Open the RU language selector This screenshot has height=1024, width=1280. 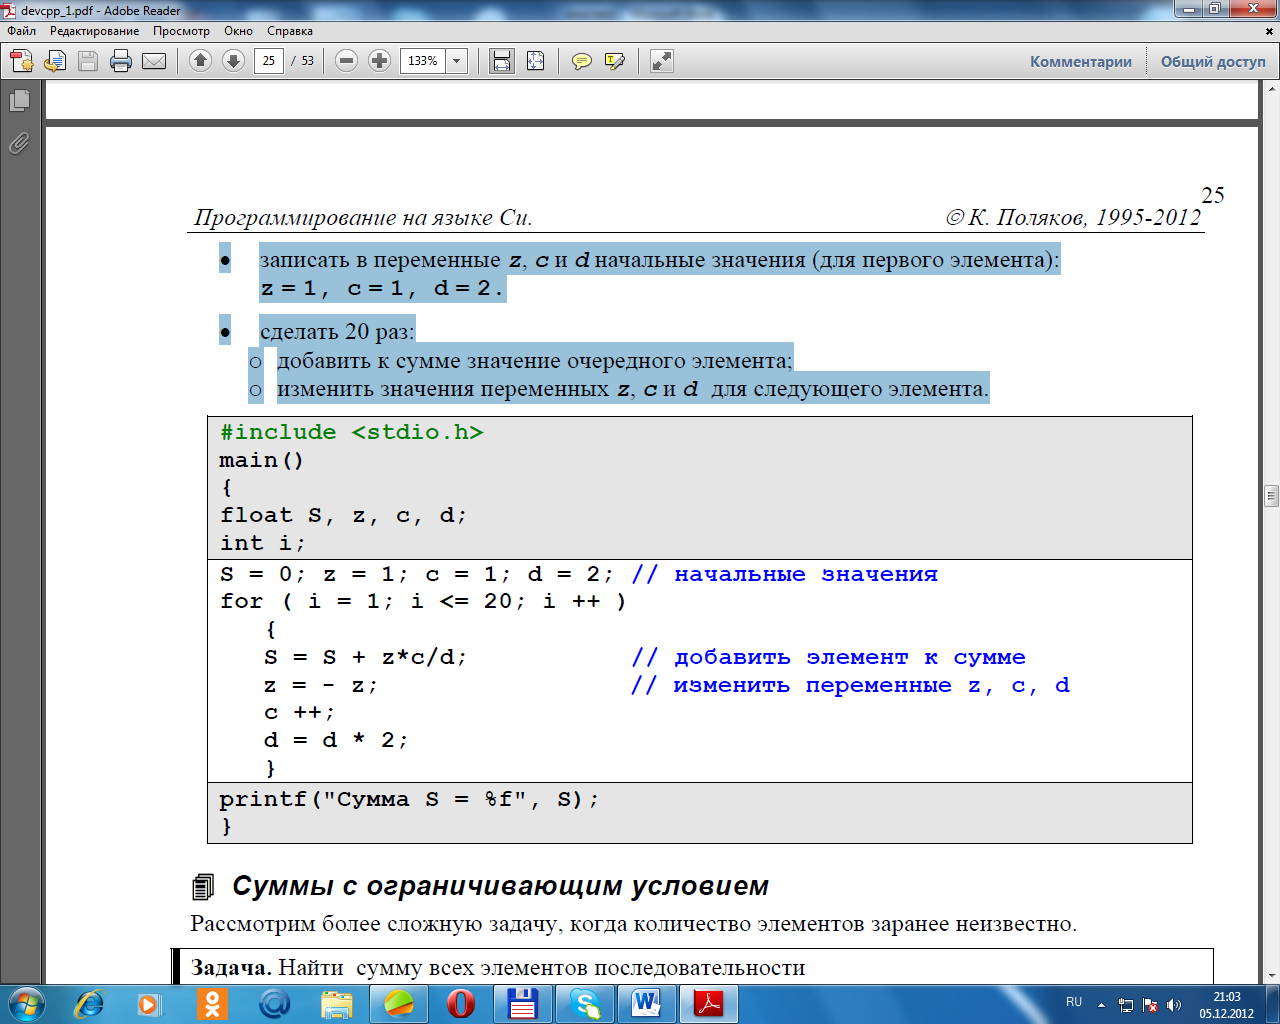(x=1074, y=1002)
